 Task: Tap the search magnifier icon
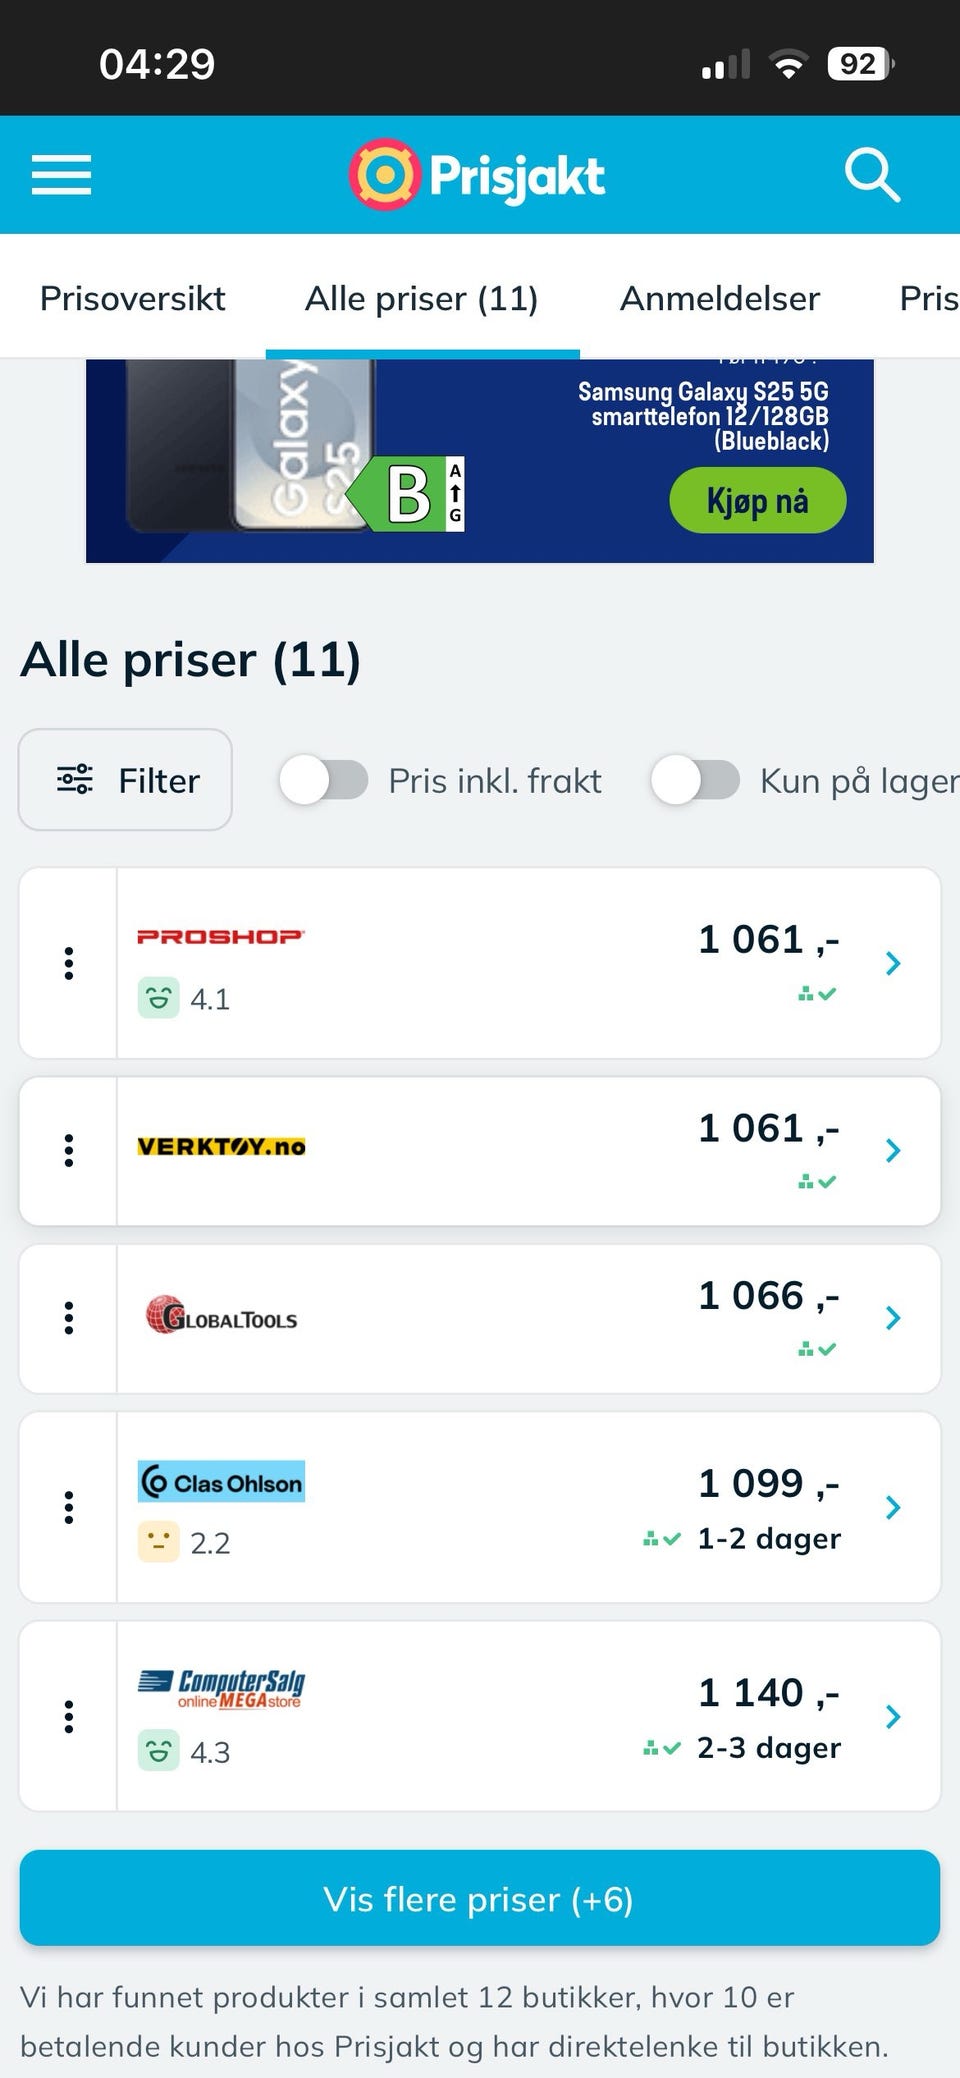click(872, 175)
